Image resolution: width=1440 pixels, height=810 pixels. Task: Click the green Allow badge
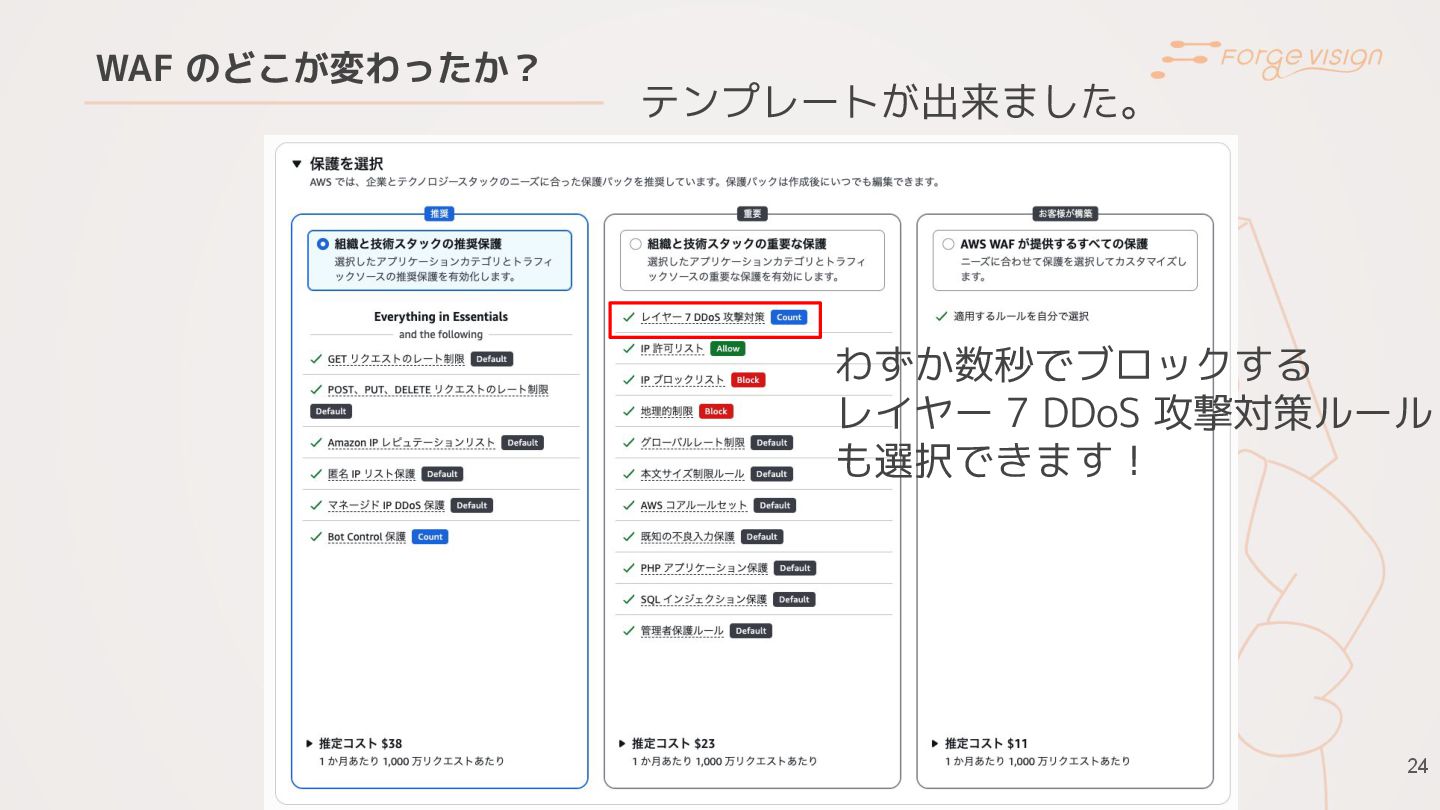tap(728, 349)
